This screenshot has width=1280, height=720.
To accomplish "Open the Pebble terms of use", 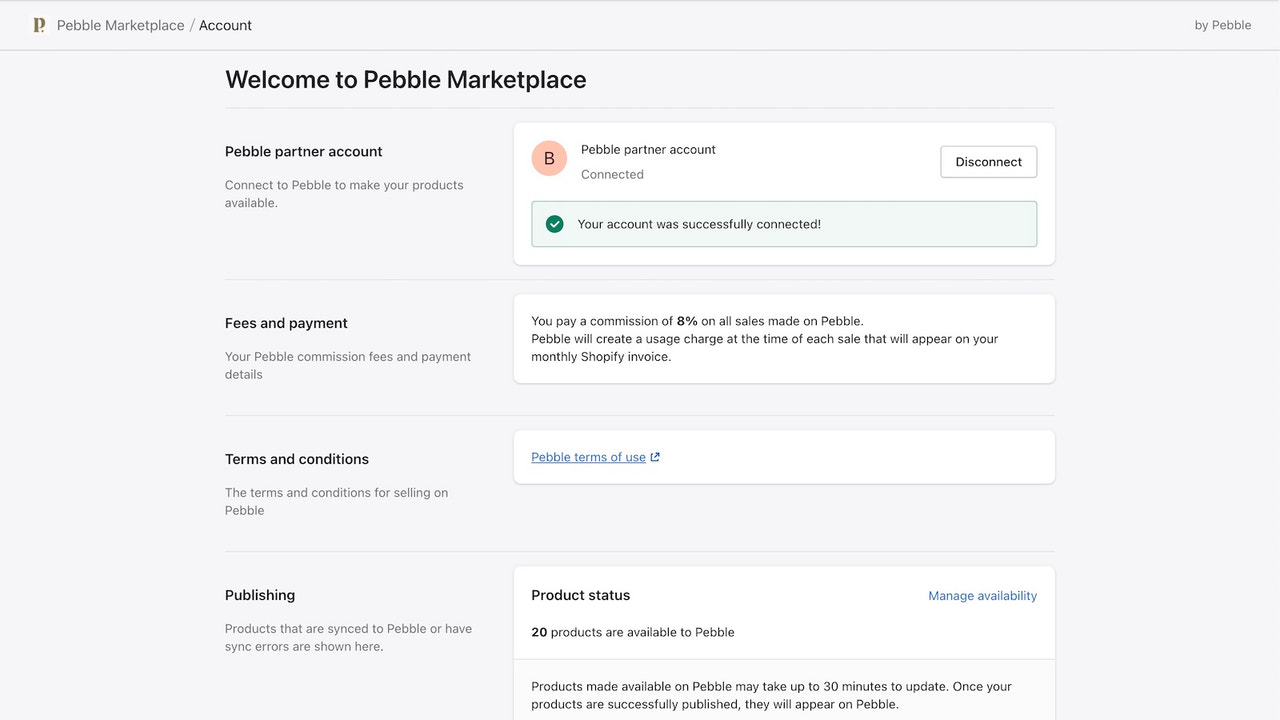I will [588, 456].
